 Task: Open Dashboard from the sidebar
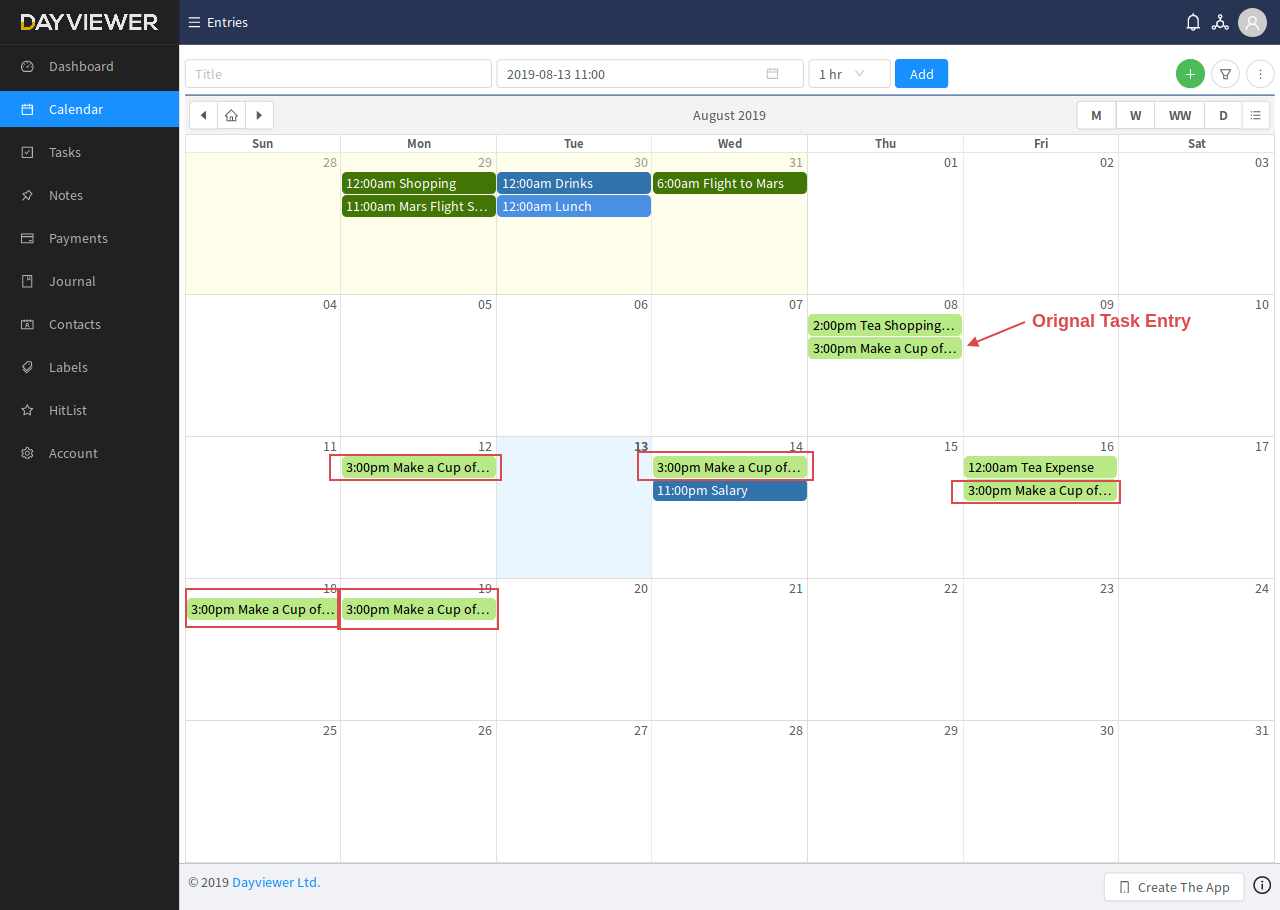89,66
